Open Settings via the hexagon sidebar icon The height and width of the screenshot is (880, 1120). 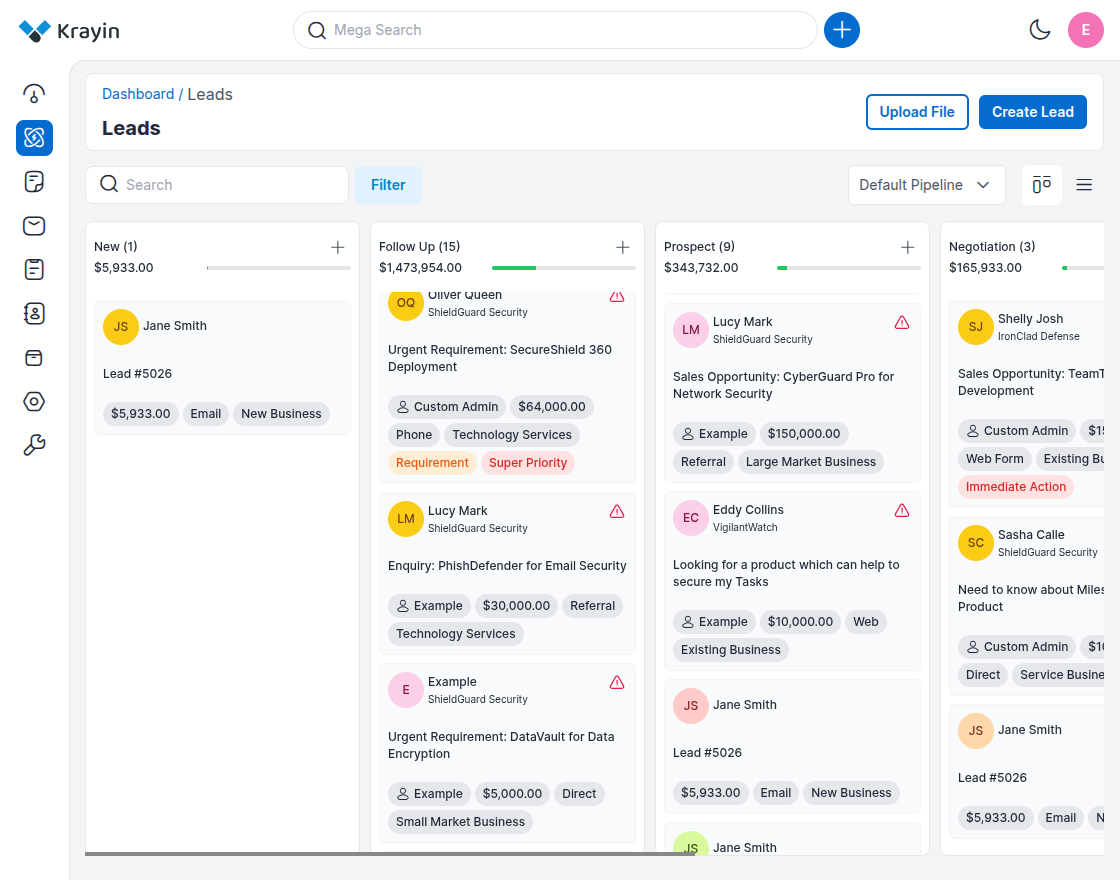point(34,401)
